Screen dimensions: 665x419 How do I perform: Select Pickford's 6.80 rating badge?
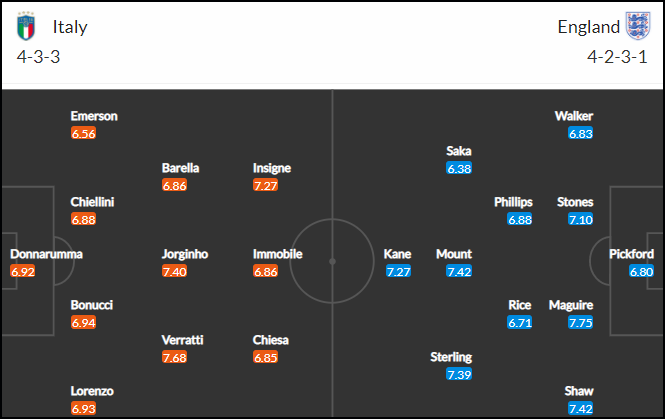641,271
